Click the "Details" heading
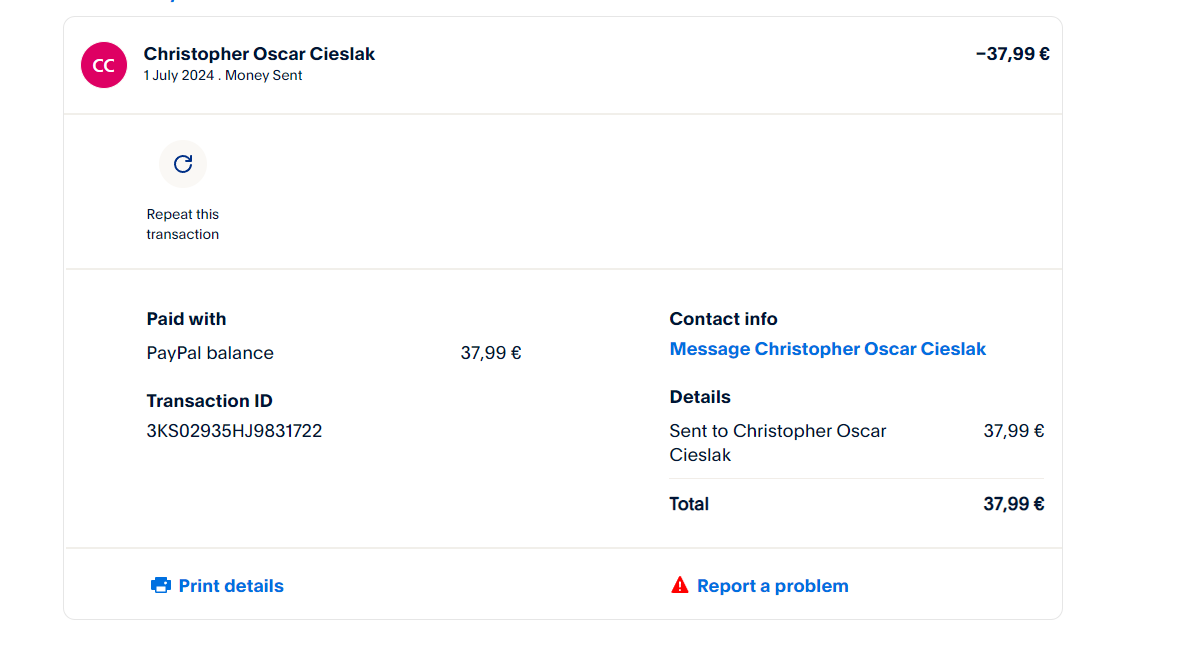The height and width of the screenshot is (660, 1194). click(700, 397)
